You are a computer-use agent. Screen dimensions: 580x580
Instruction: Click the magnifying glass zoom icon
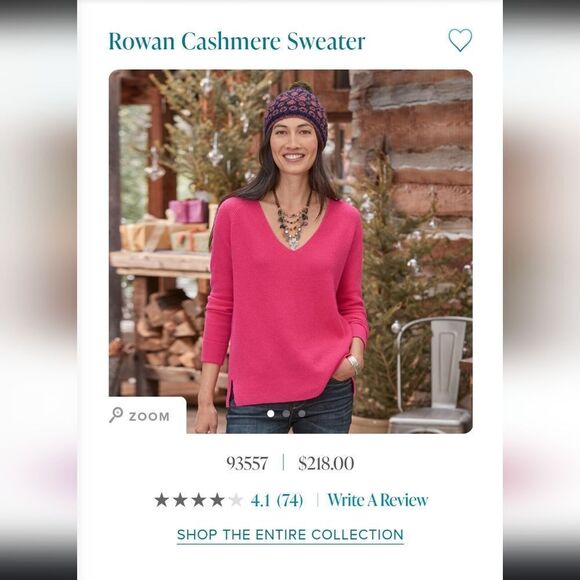point(116,415)
